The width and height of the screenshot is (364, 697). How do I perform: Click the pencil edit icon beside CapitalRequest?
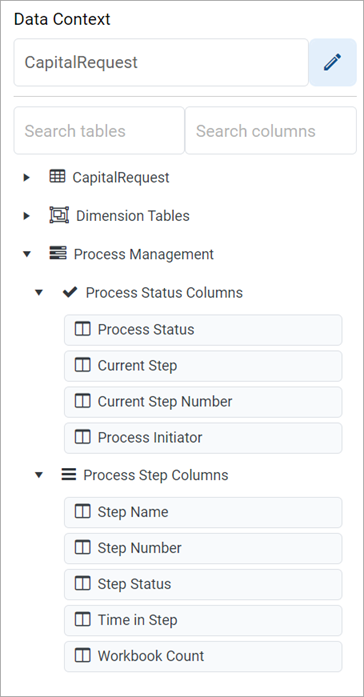coord(332,62)
